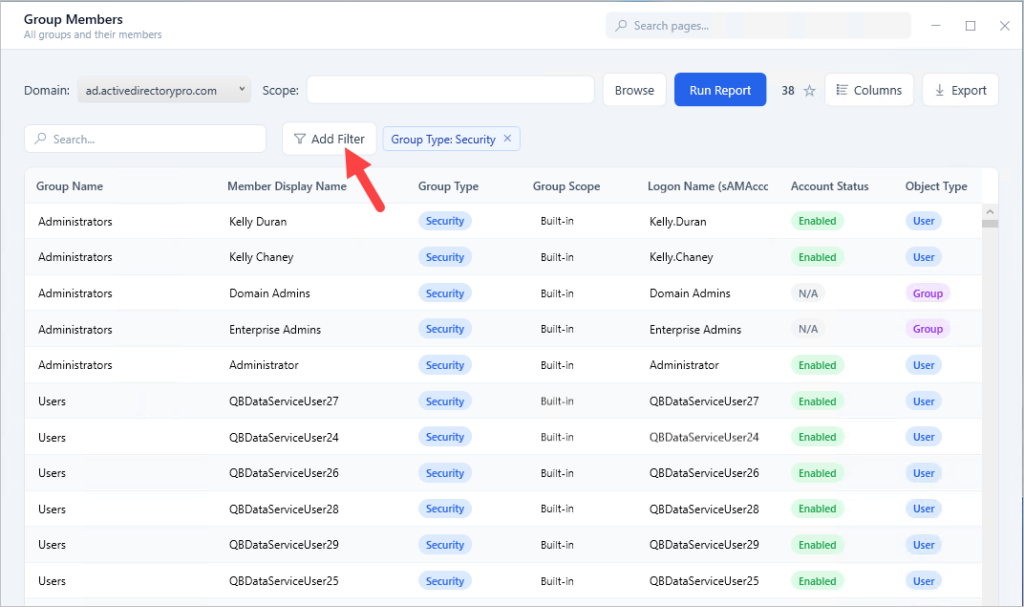Sort by Group Scope column header
The width and height of the screenshot is (1024, 607).
[x=566, y=186]
